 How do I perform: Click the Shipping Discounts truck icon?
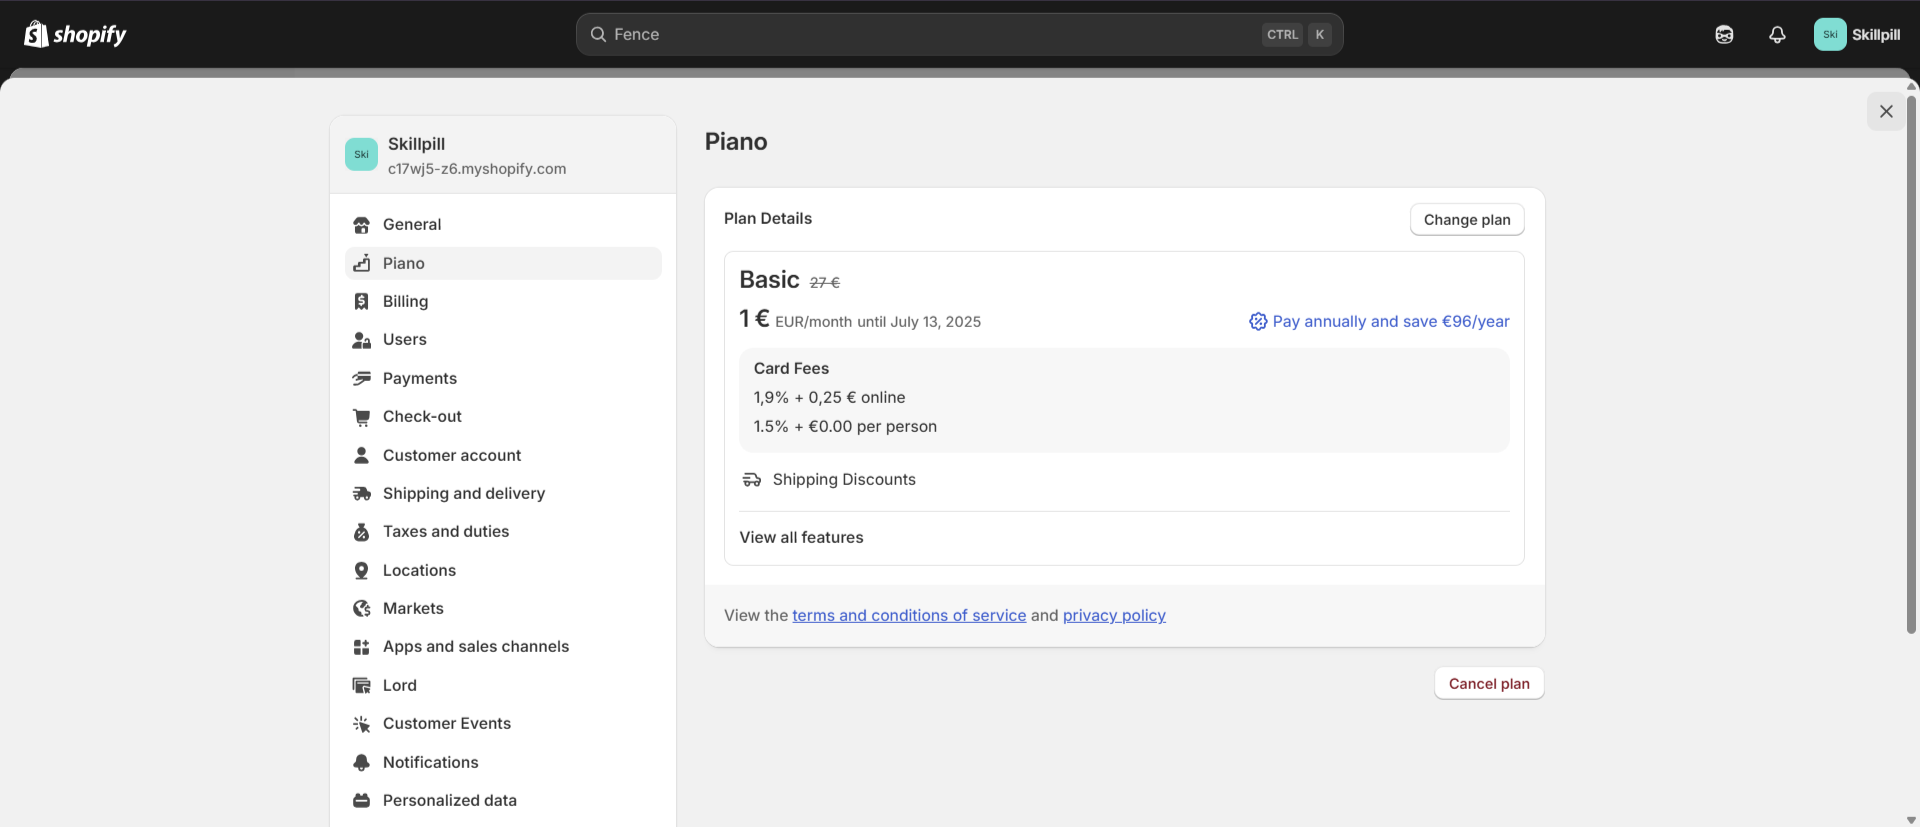[752, 480]
